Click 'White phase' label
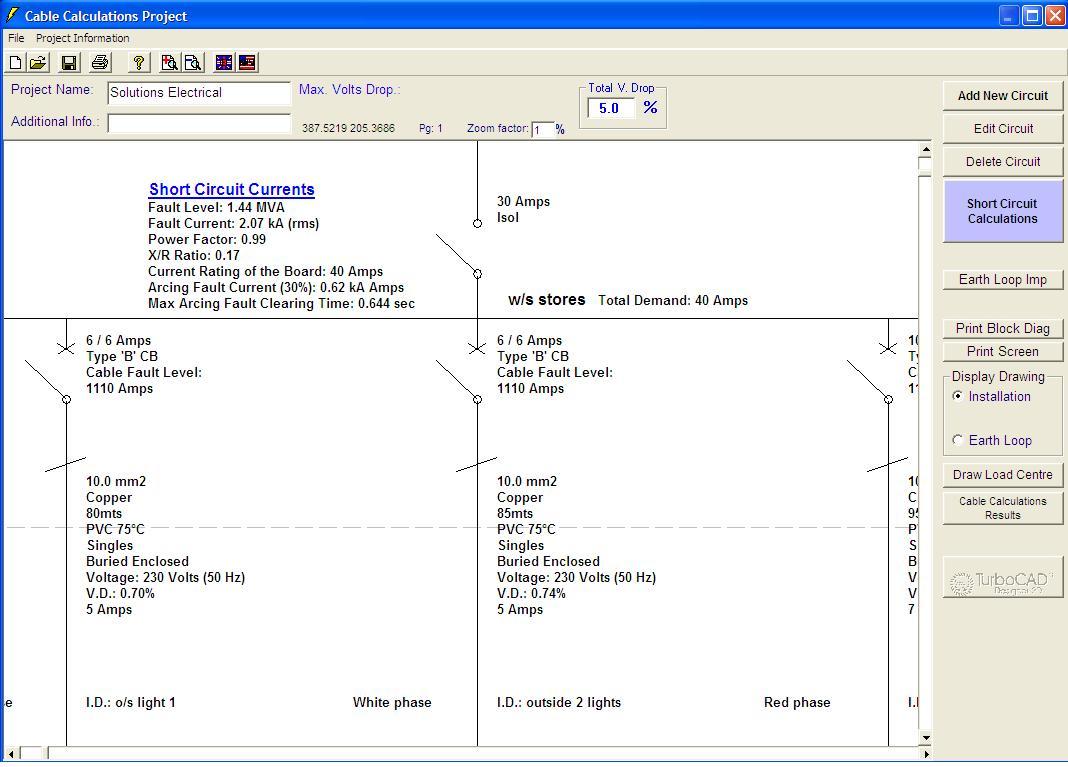This screenshot has height=767, width=1068. click(x=392, y=702)
